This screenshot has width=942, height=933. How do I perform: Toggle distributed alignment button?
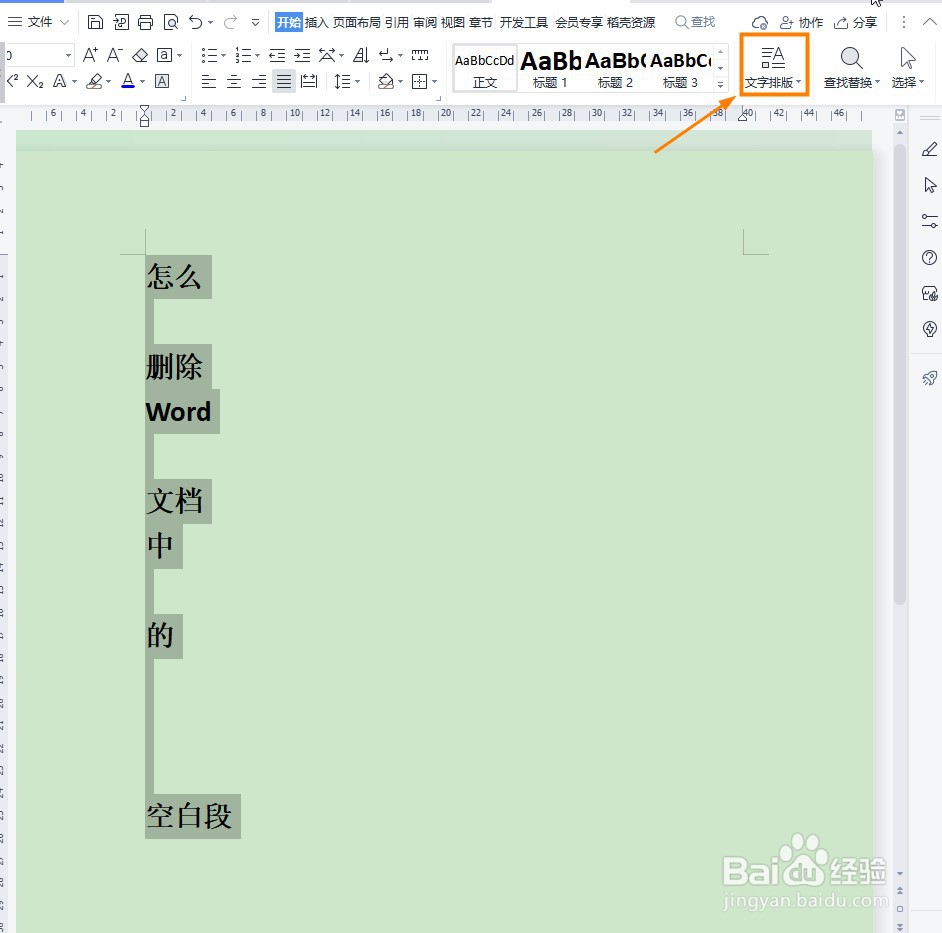pos(309,81)
